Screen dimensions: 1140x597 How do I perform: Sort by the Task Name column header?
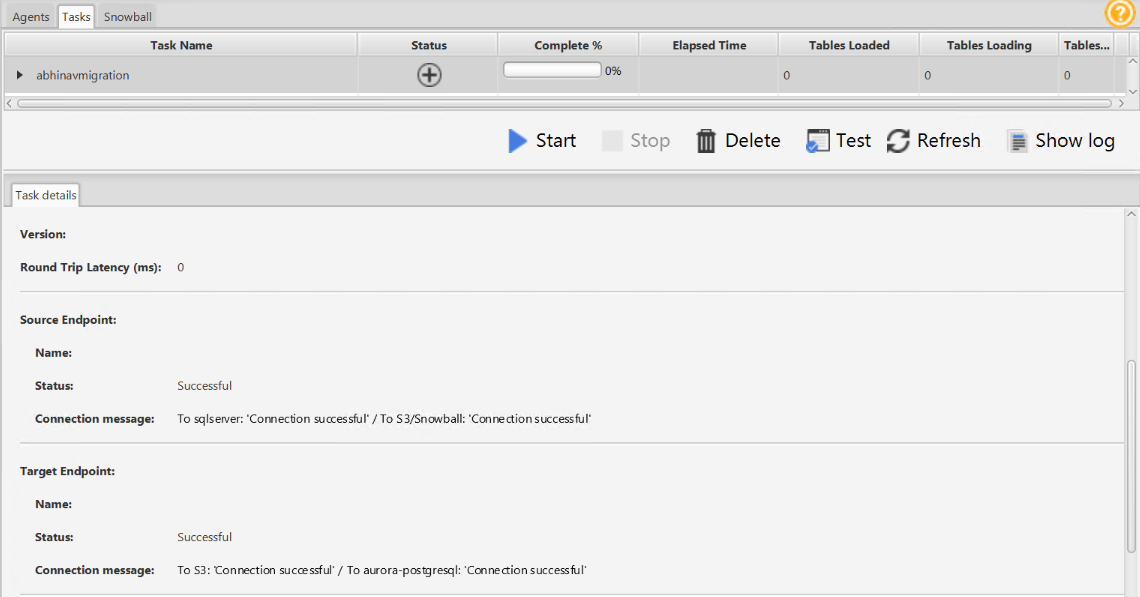tap(181, 45)
